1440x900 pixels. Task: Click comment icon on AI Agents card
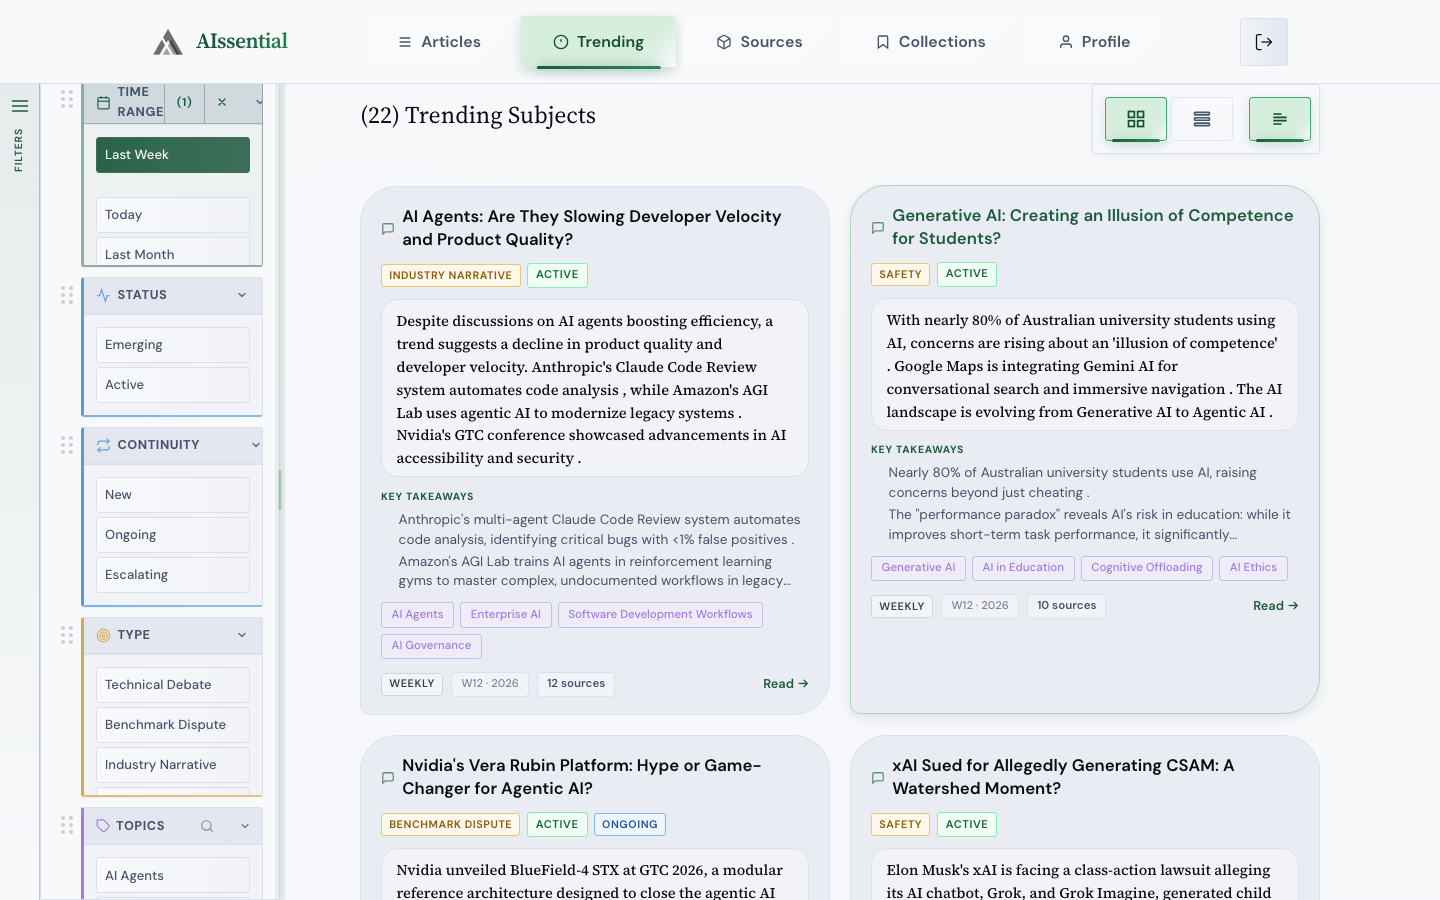coord(388,229)
